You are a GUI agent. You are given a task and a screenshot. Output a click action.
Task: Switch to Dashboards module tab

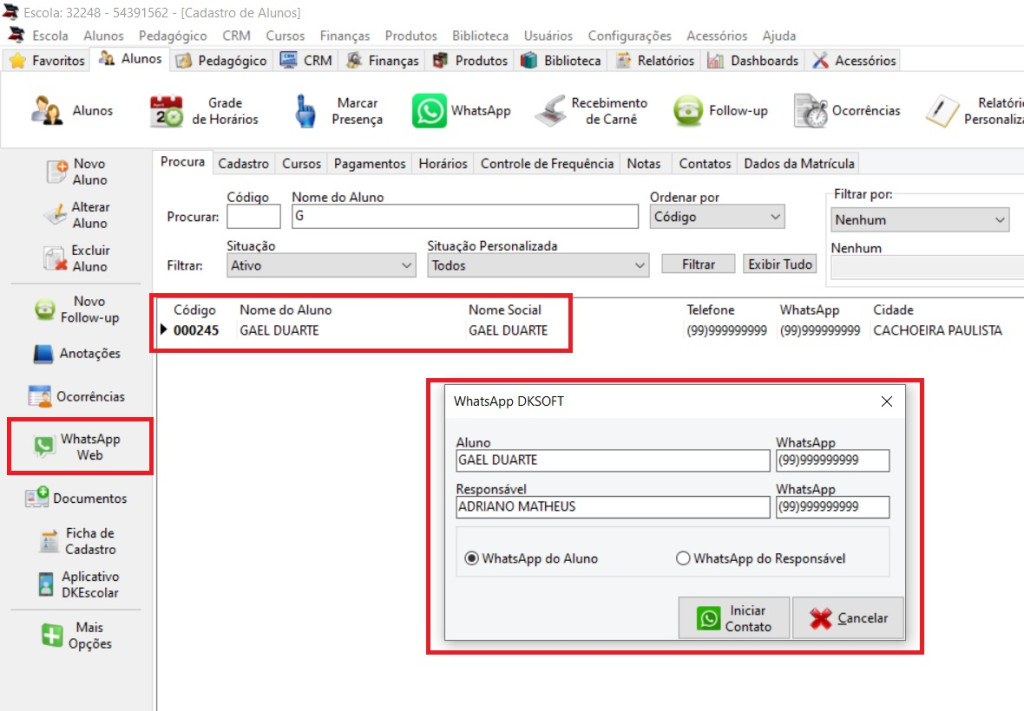pyautogui.click(x=753, y=61)
